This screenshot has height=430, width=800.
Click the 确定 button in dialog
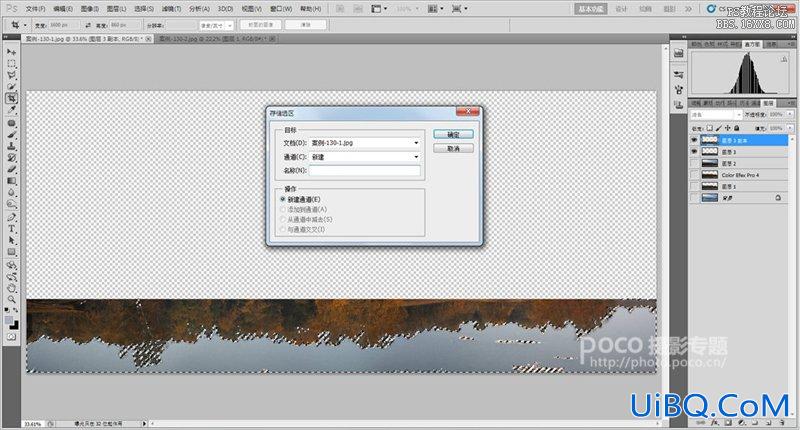tap(453, 134)
